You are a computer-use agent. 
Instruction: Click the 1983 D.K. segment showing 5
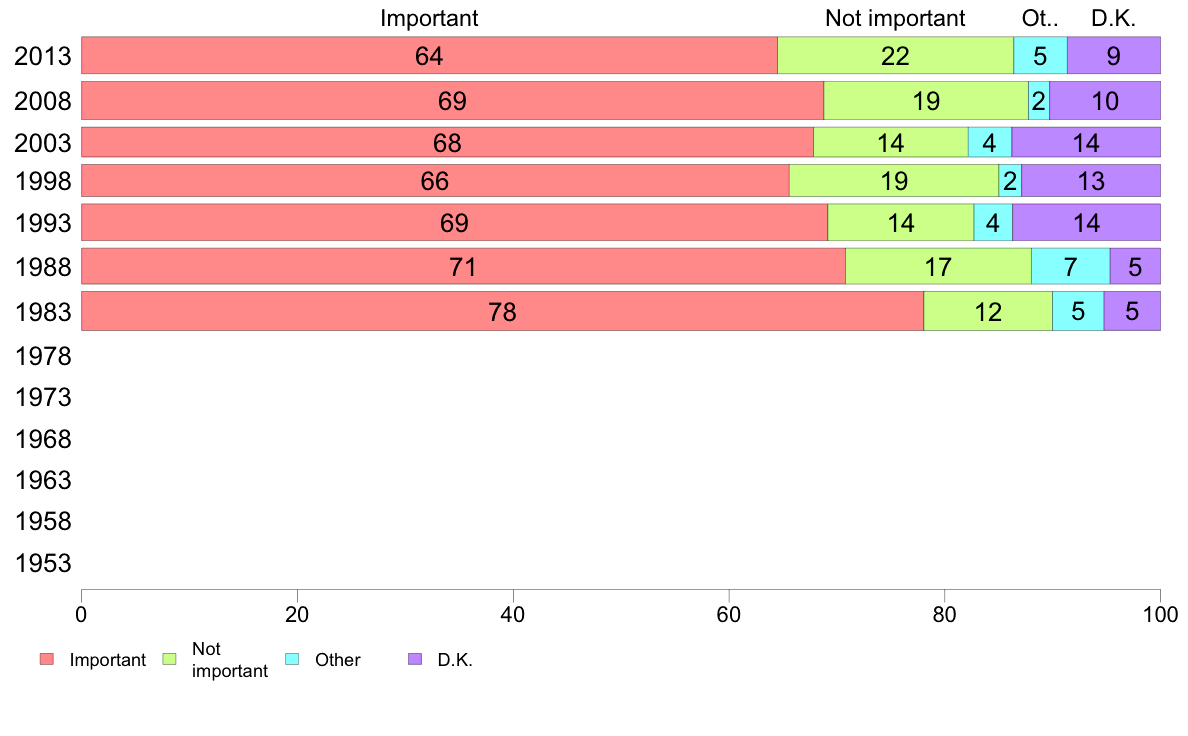pyautogui.click(x=1132, y=312)
